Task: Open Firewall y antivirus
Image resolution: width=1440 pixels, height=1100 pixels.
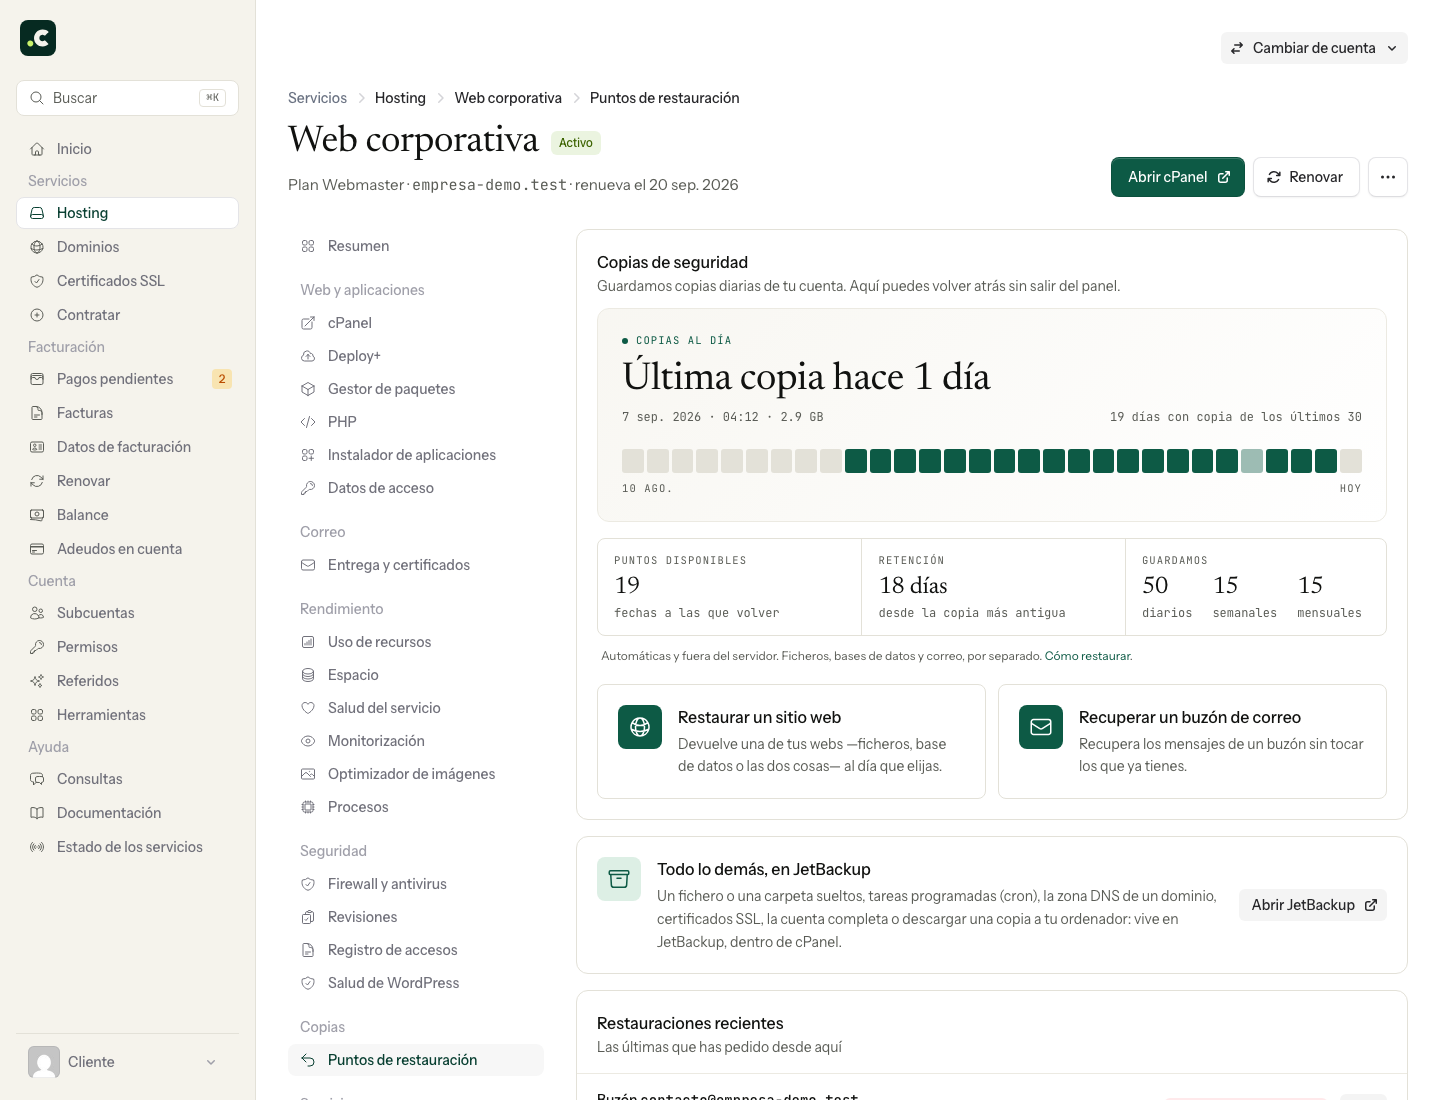Action: click(416, 884)
